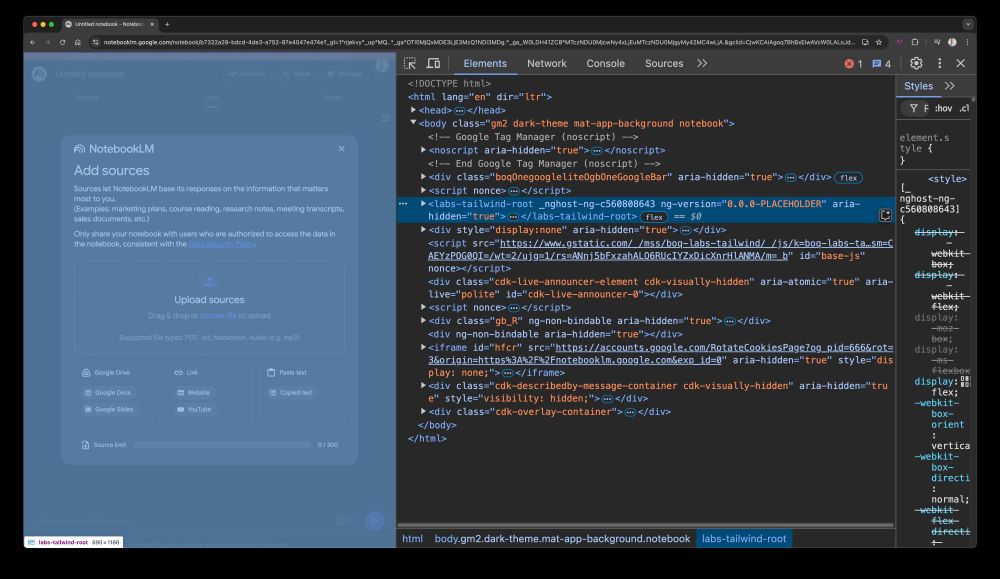
Task: Open the Sources tab
Action: [x=664, y=63]
